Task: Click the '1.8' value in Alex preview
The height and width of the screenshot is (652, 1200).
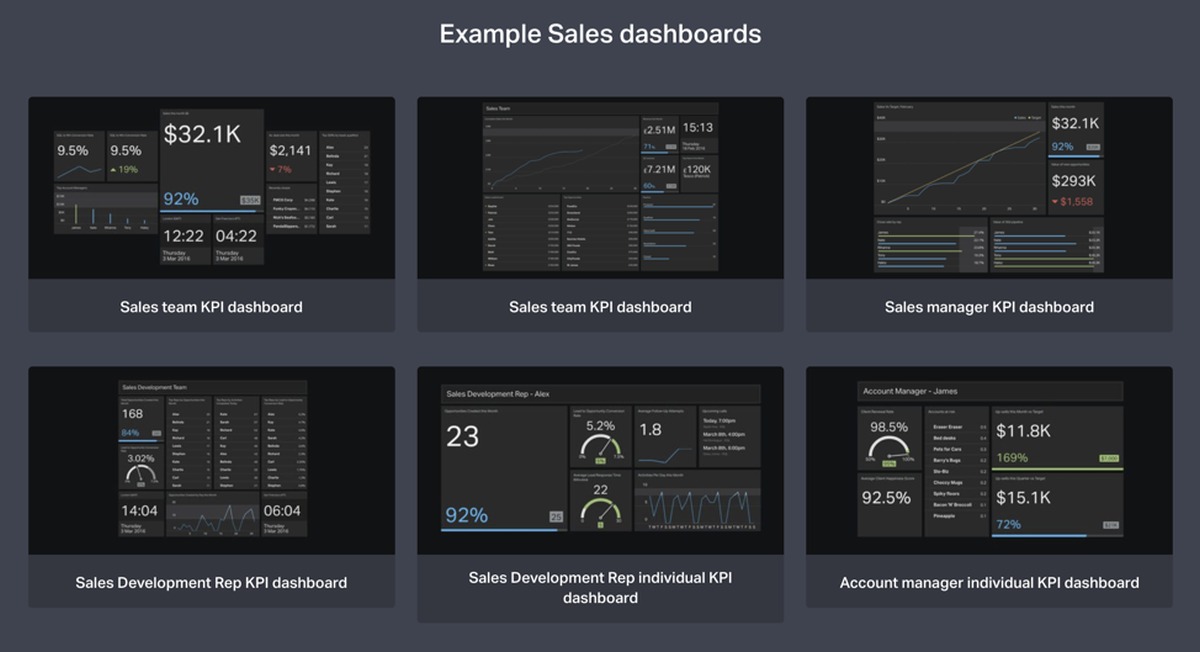Action: 650,430
